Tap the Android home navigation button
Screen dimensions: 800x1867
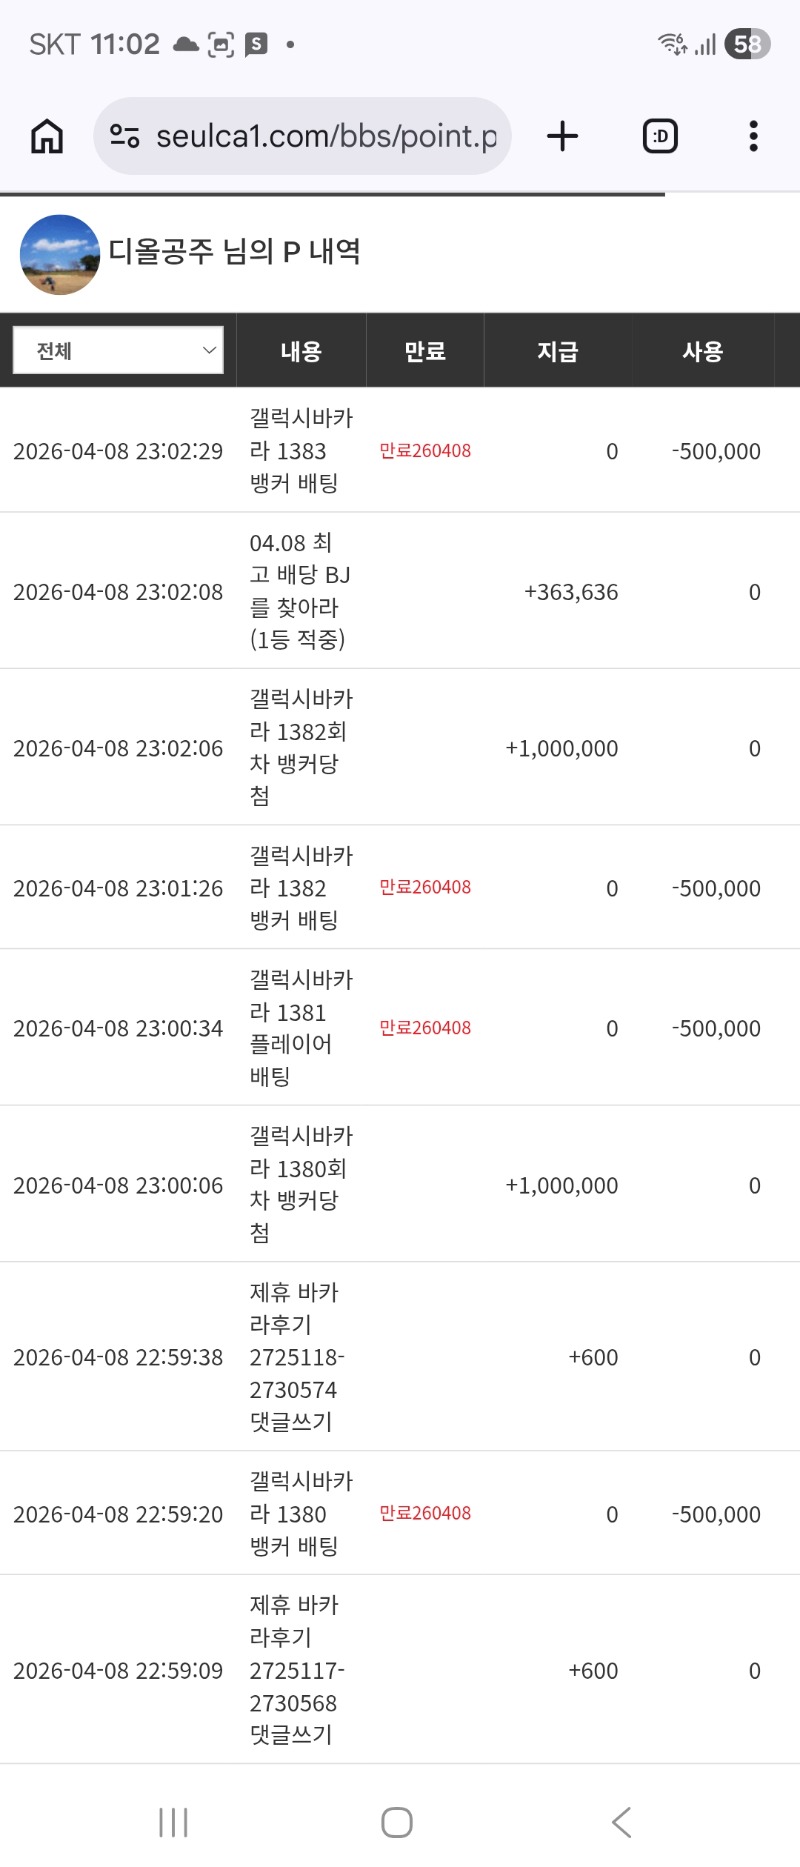[x=397, y=1822]
